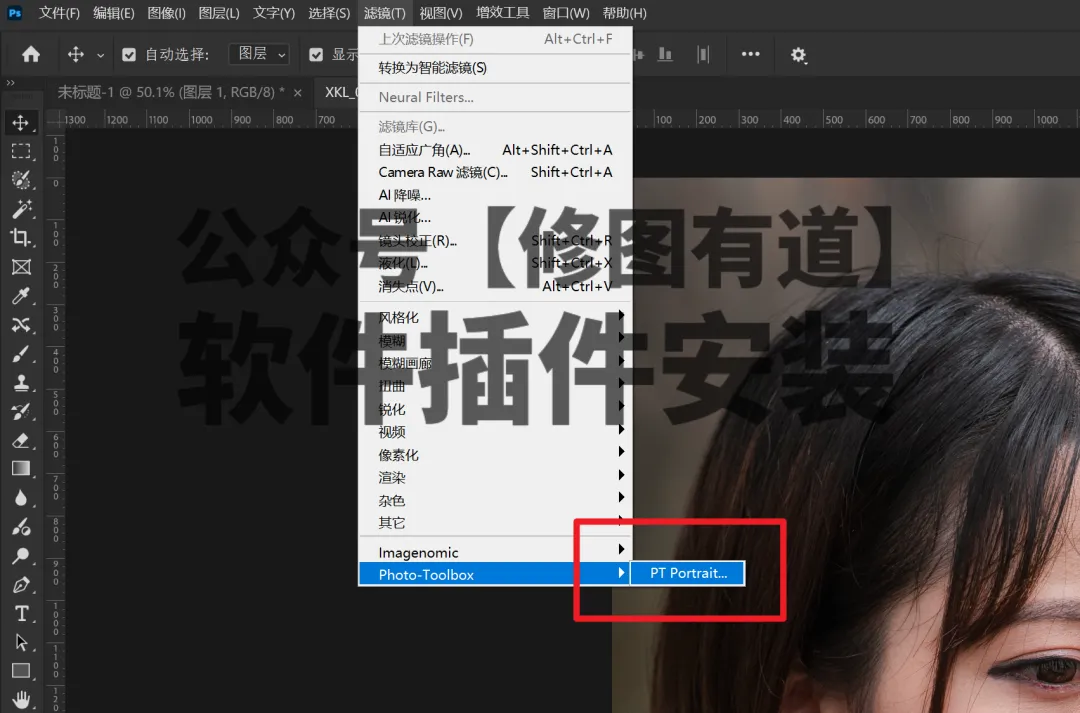
Task: Open the 图层(L) menu
Action: pyautogui.click(x=218, y=13)
